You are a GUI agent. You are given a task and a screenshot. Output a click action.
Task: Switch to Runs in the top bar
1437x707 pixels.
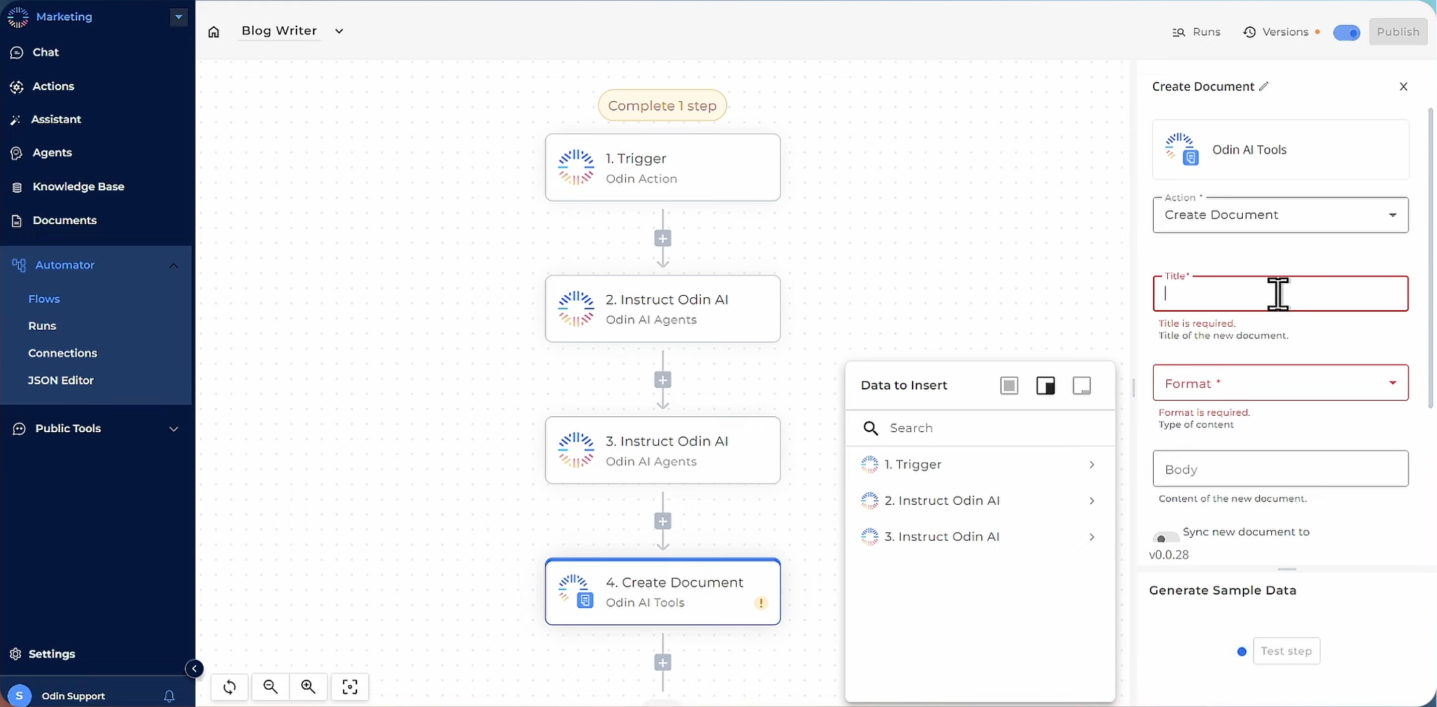pyautogui.click(x=1197, y=31)
